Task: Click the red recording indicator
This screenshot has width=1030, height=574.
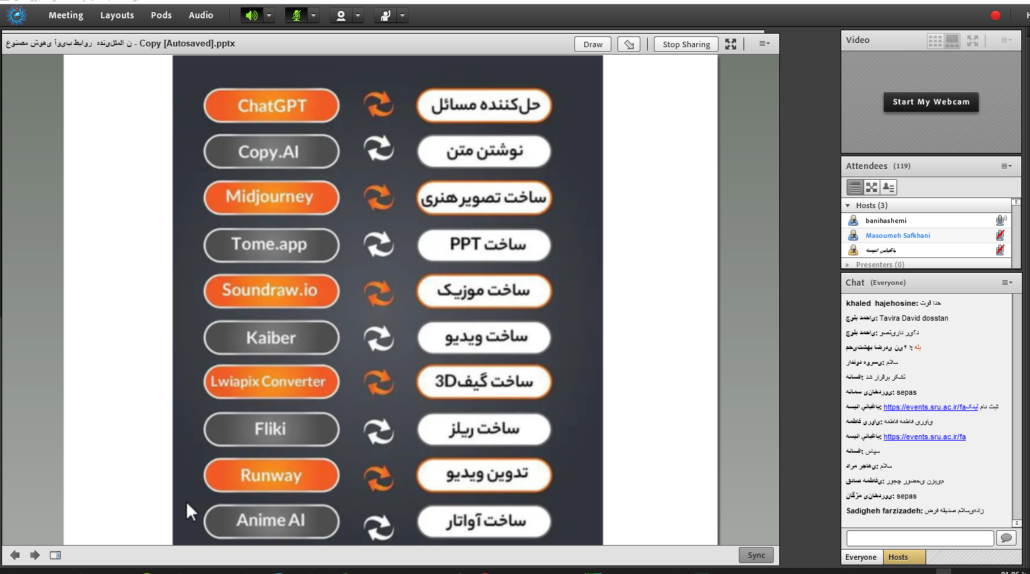Action: (x=995, y=15)
